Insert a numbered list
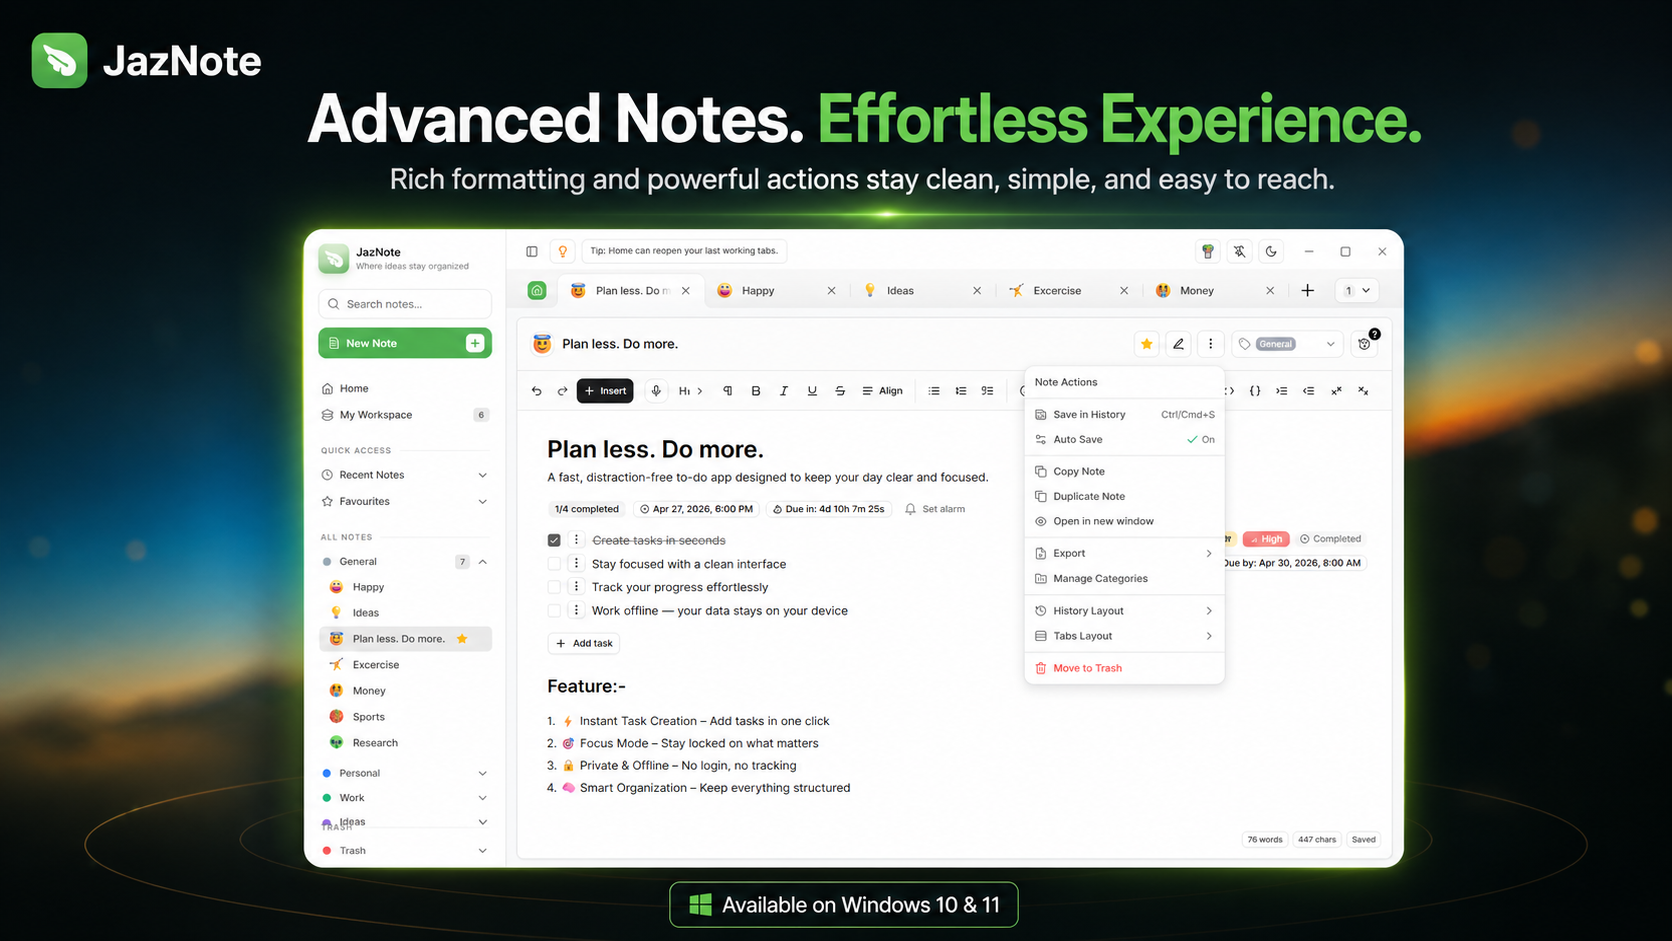This screenshot has width=1672, height=941. click(x=961, y=391)
